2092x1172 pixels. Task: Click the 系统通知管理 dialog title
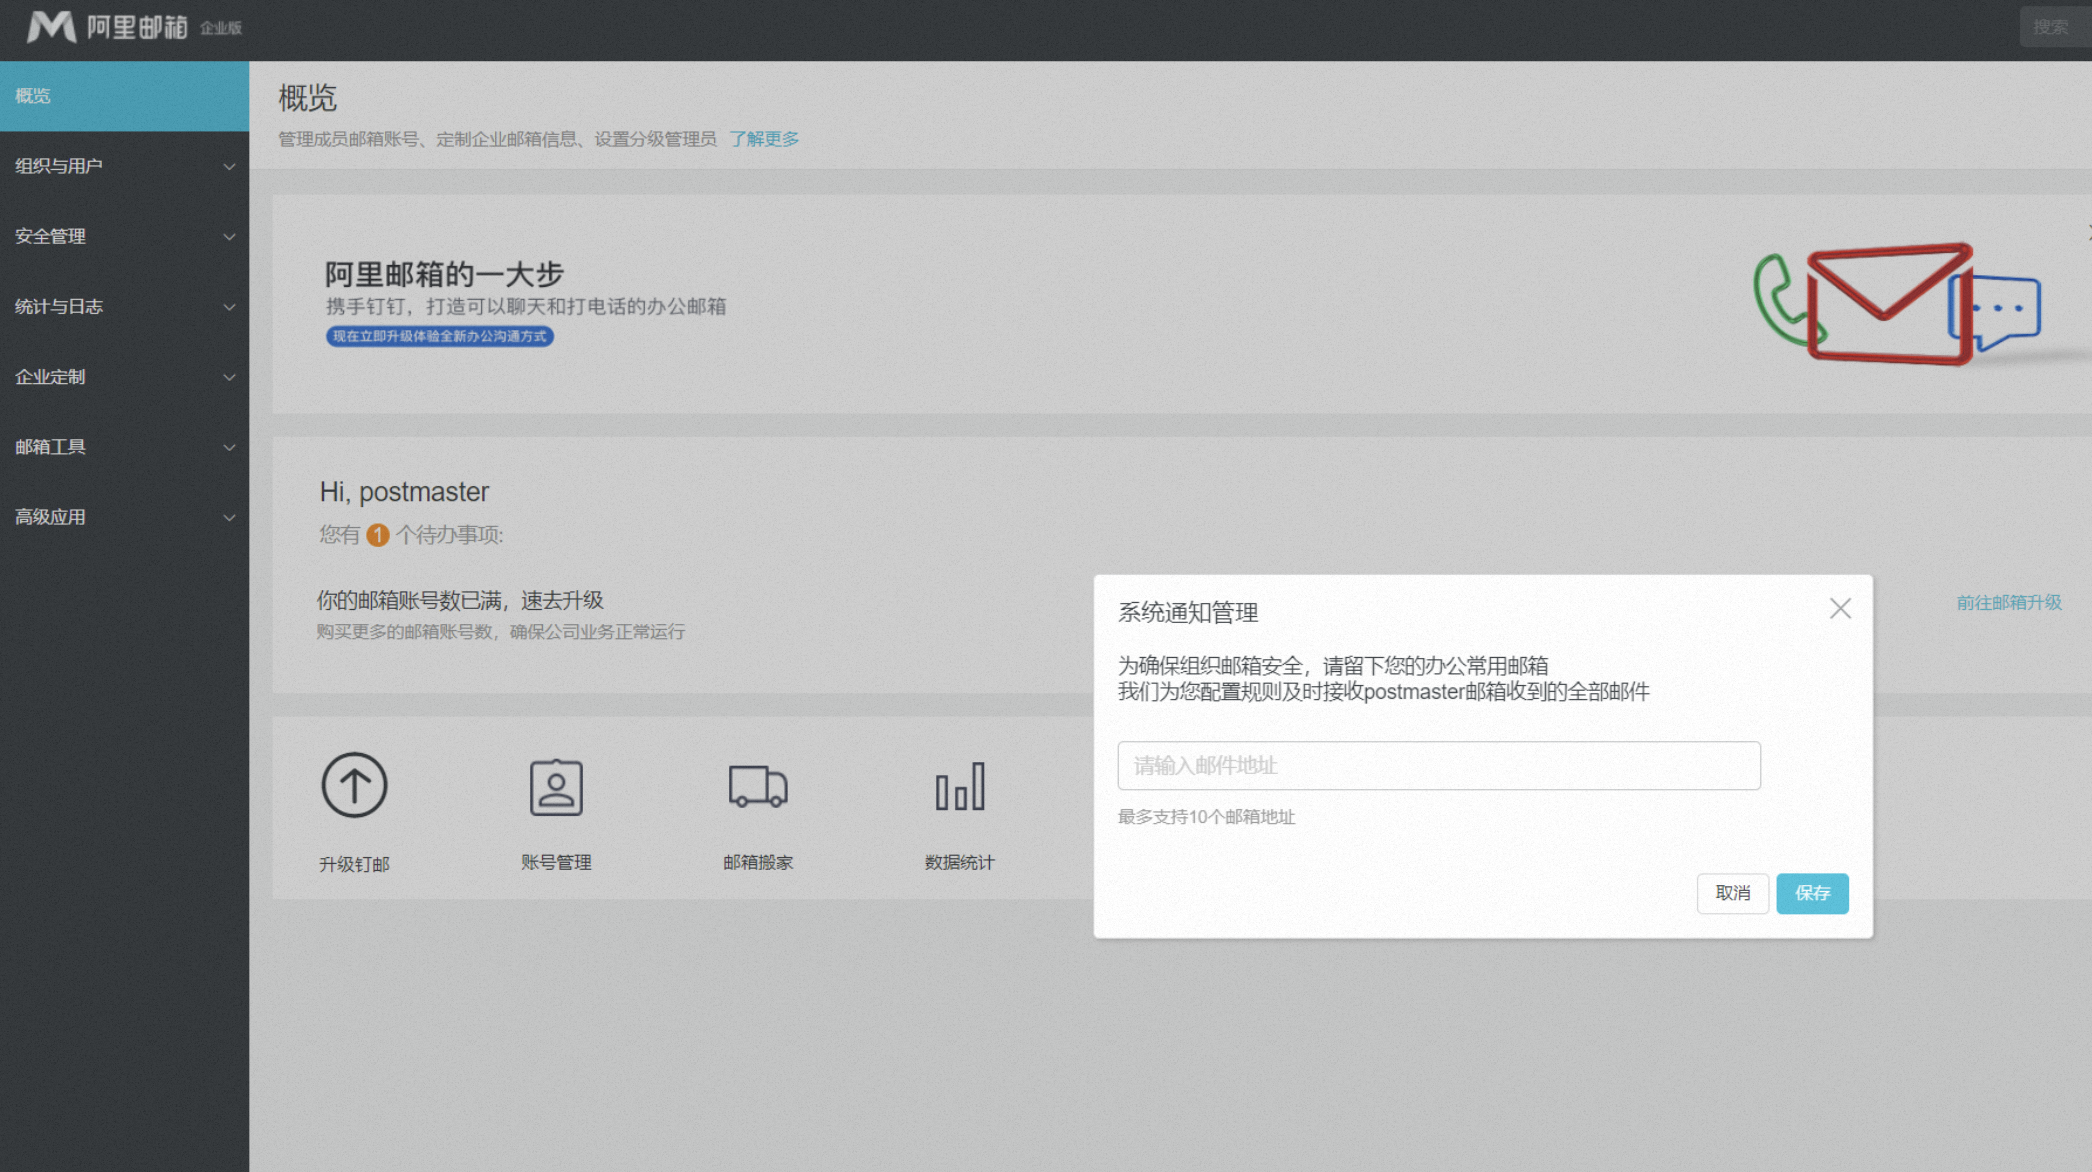[x=1188, y=613]
